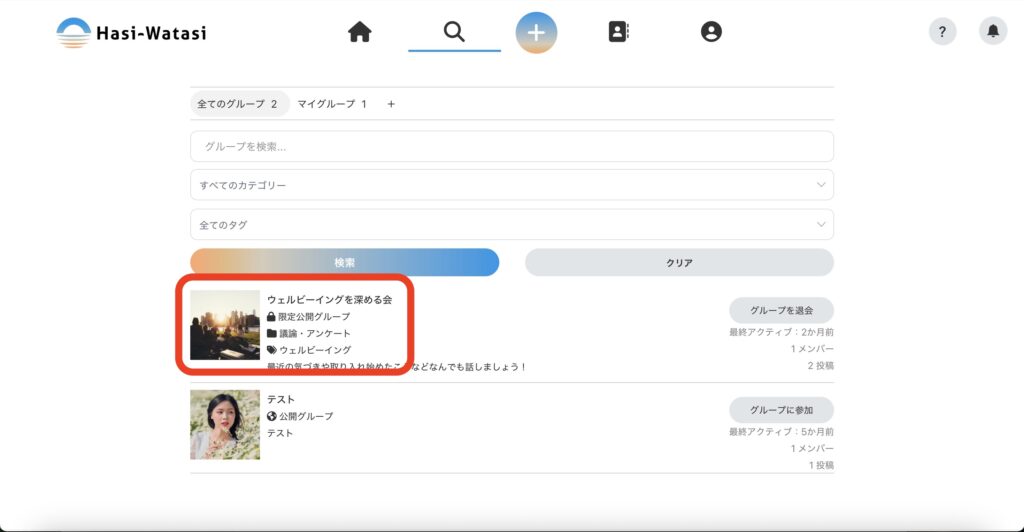This screenshot has height=532, width=1024.
Task: Open the user profile icon
Action: point(711,32)
